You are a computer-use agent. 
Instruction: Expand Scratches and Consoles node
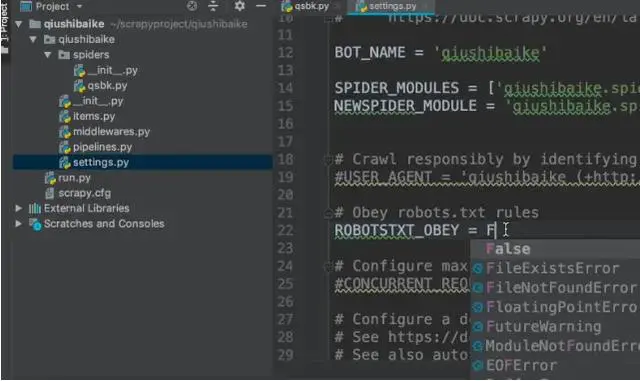click(18, 224)
